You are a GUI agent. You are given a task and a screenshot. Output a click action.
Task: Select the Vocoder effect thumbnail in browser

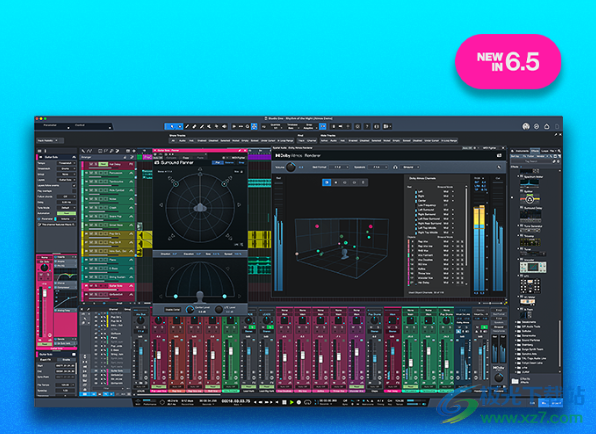(x=533, y=267)
